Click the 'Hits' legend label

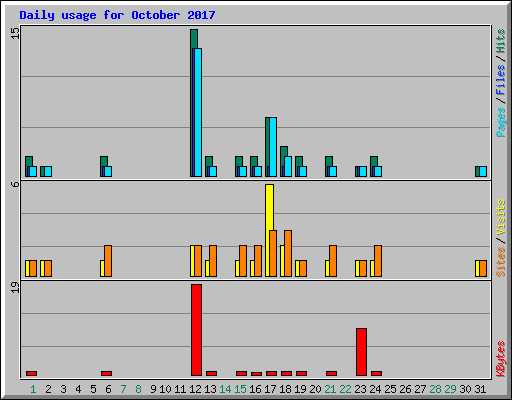point(500,41)
